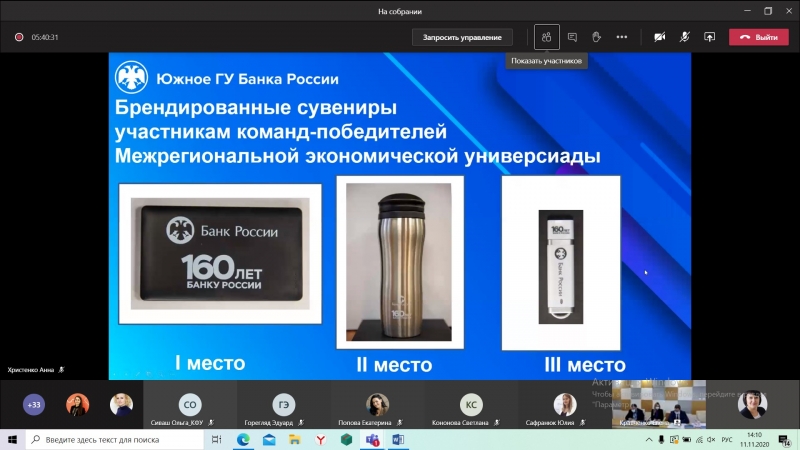Screen dimensions: 800x450
Task: Select Кононова Светлана participant tile
Action: point(471,405)
